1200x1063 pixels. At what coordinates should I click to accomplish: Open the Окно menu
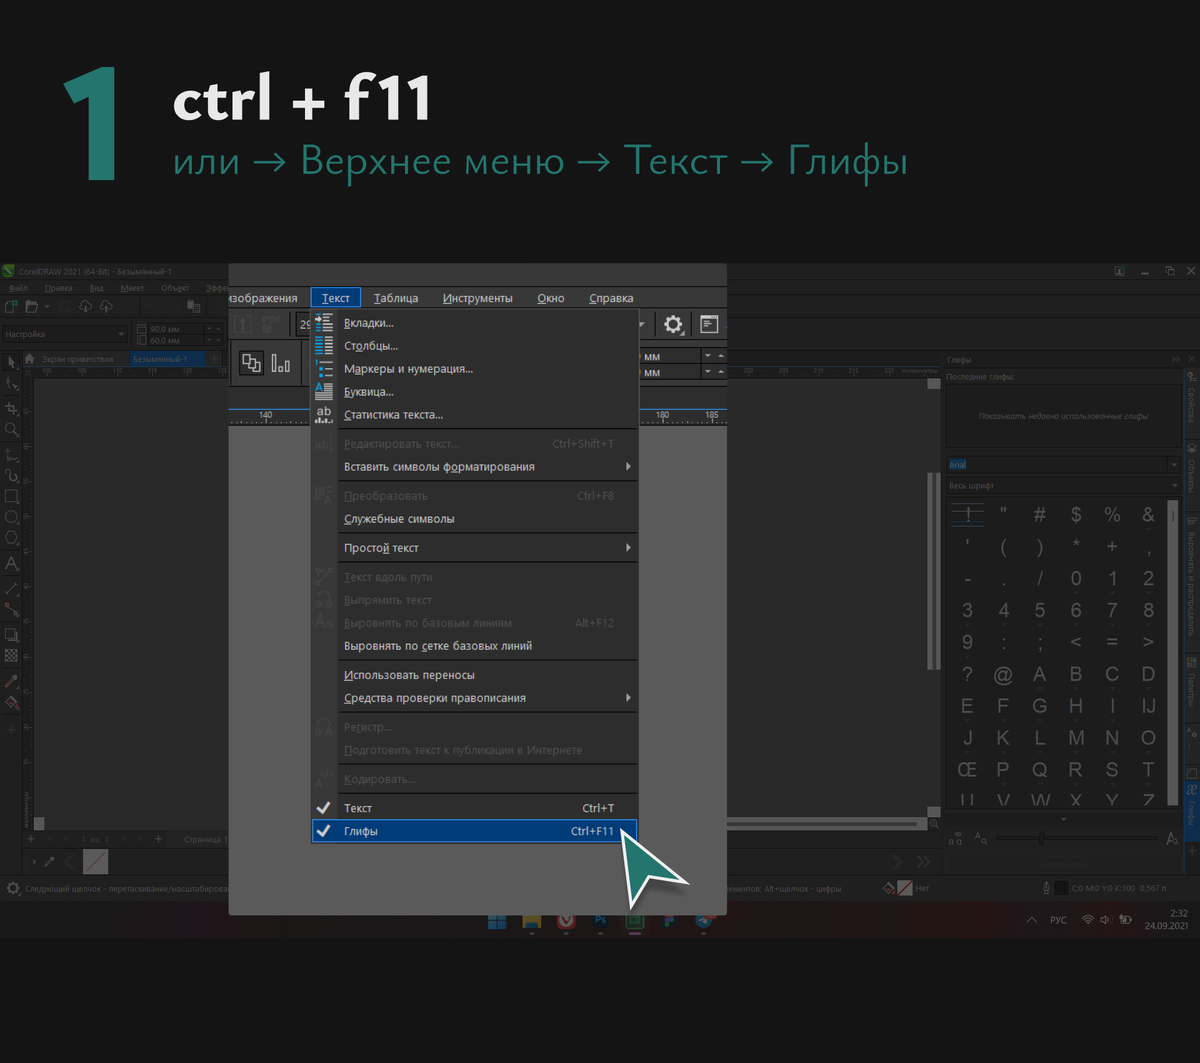[551, 298]
